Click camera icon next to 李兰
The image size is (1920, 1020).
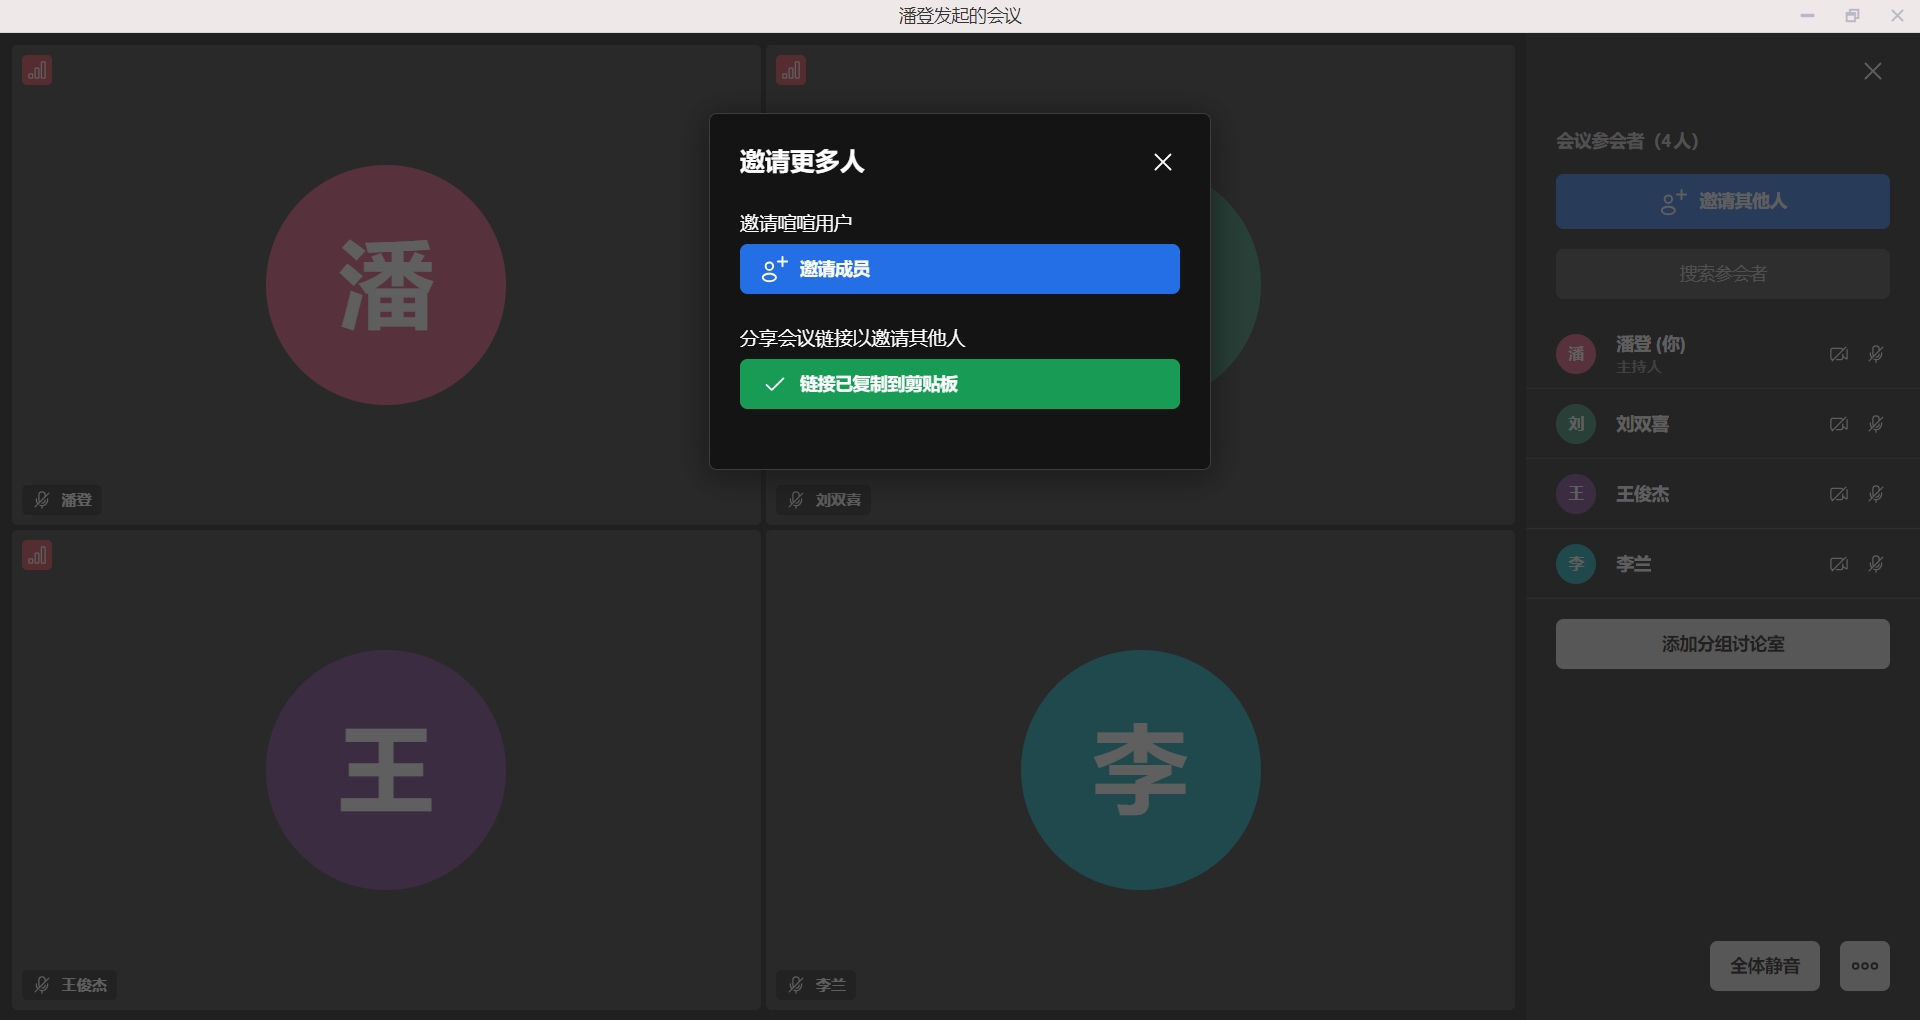1838,564
